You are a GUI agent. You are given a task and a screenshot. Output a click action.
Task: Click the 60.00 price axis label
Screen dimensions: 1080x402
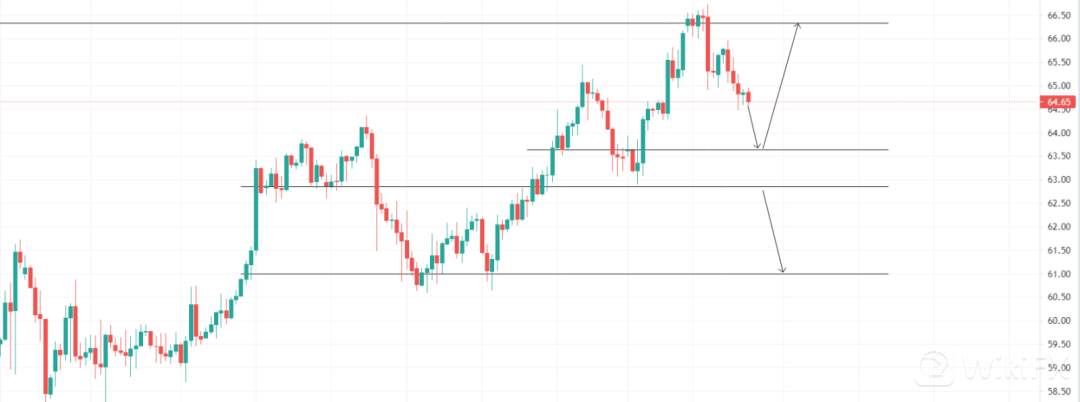1060,321
